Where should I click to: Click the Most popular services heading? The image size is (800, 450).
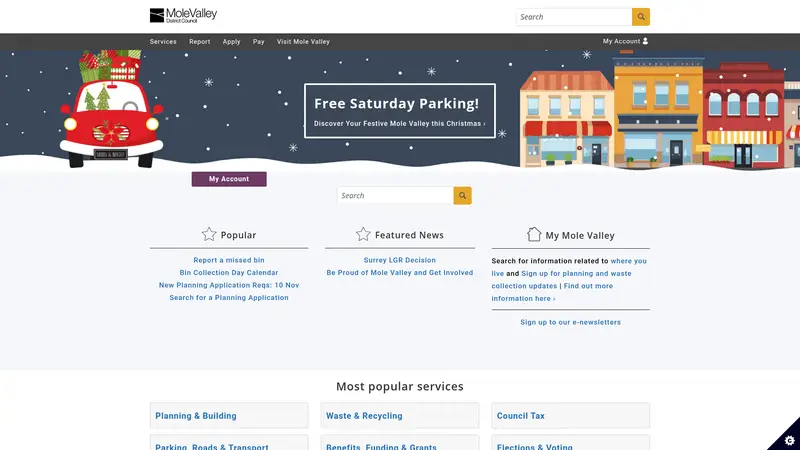399,386
